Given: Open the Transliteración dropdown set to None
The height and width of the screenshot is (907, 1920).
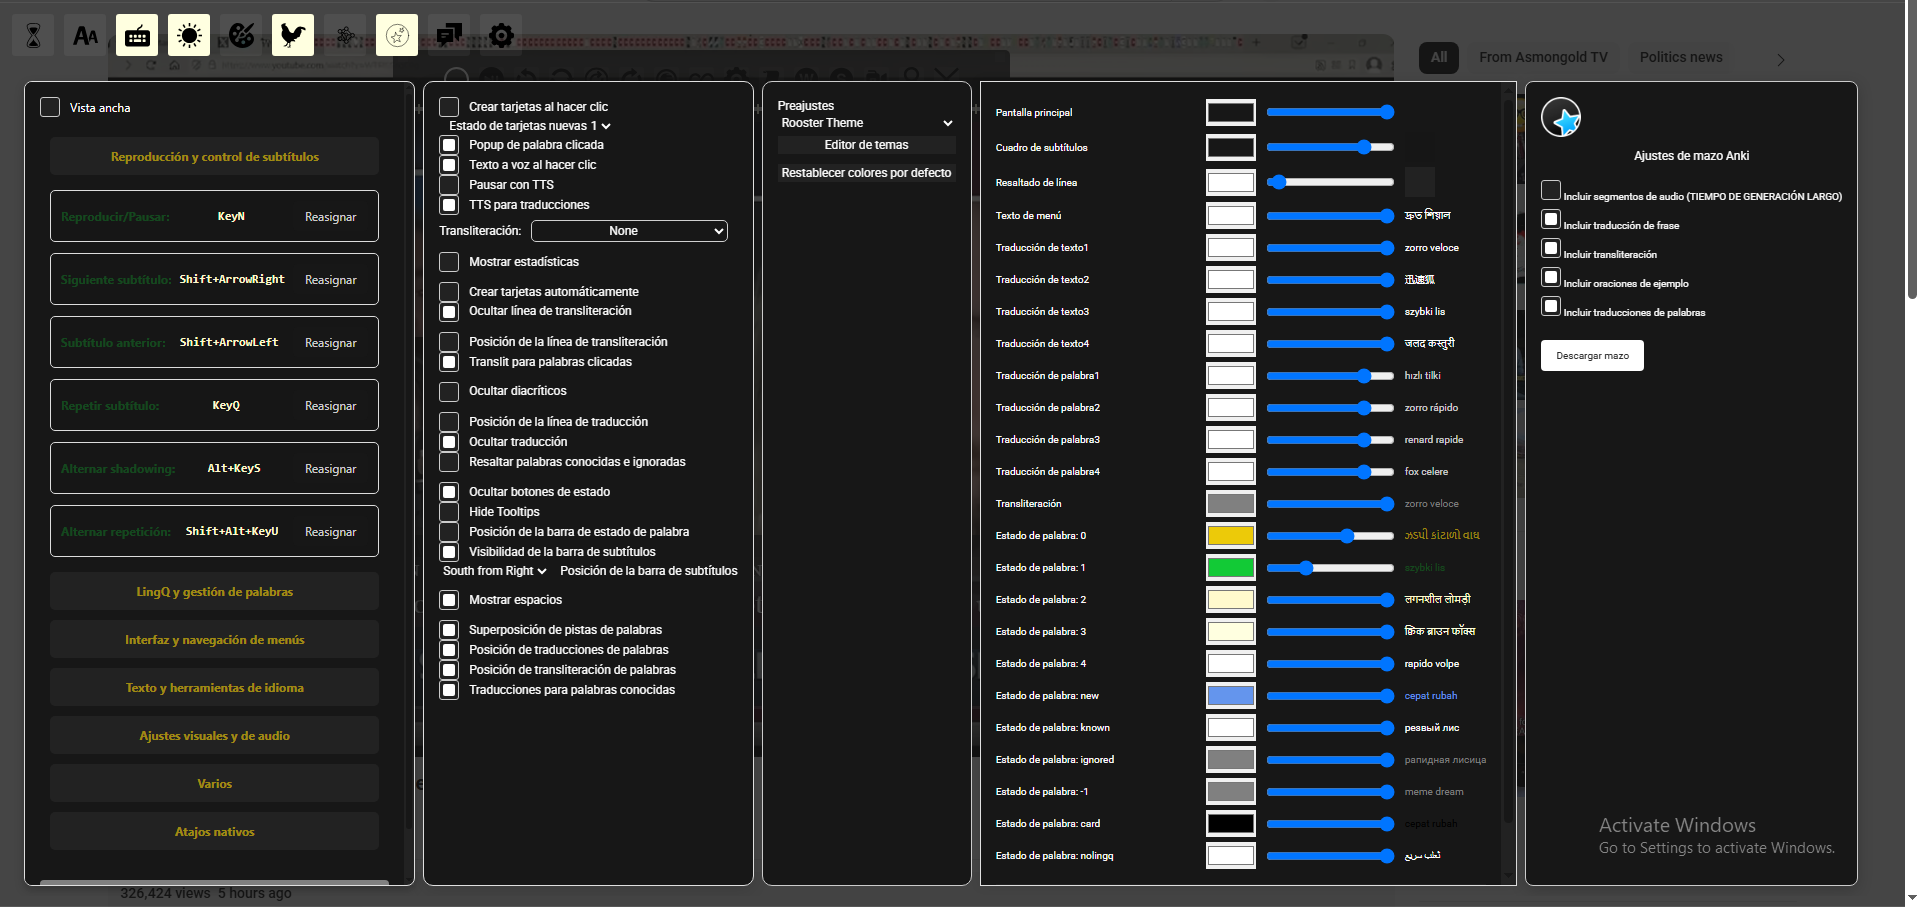Looking at the screenshot, I should pyautogui.click(x=629, y=231).
